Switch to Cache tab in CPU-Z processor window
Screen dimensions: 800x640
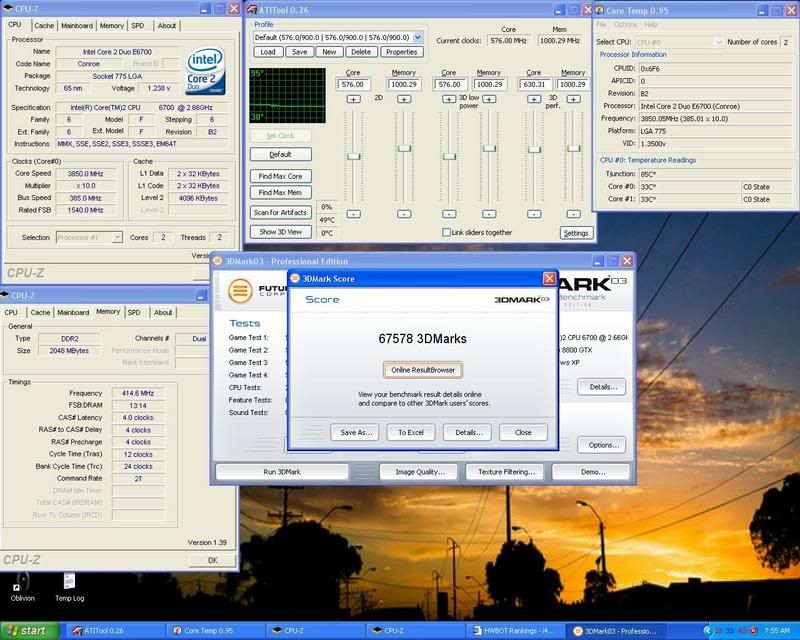pos(44,26)
